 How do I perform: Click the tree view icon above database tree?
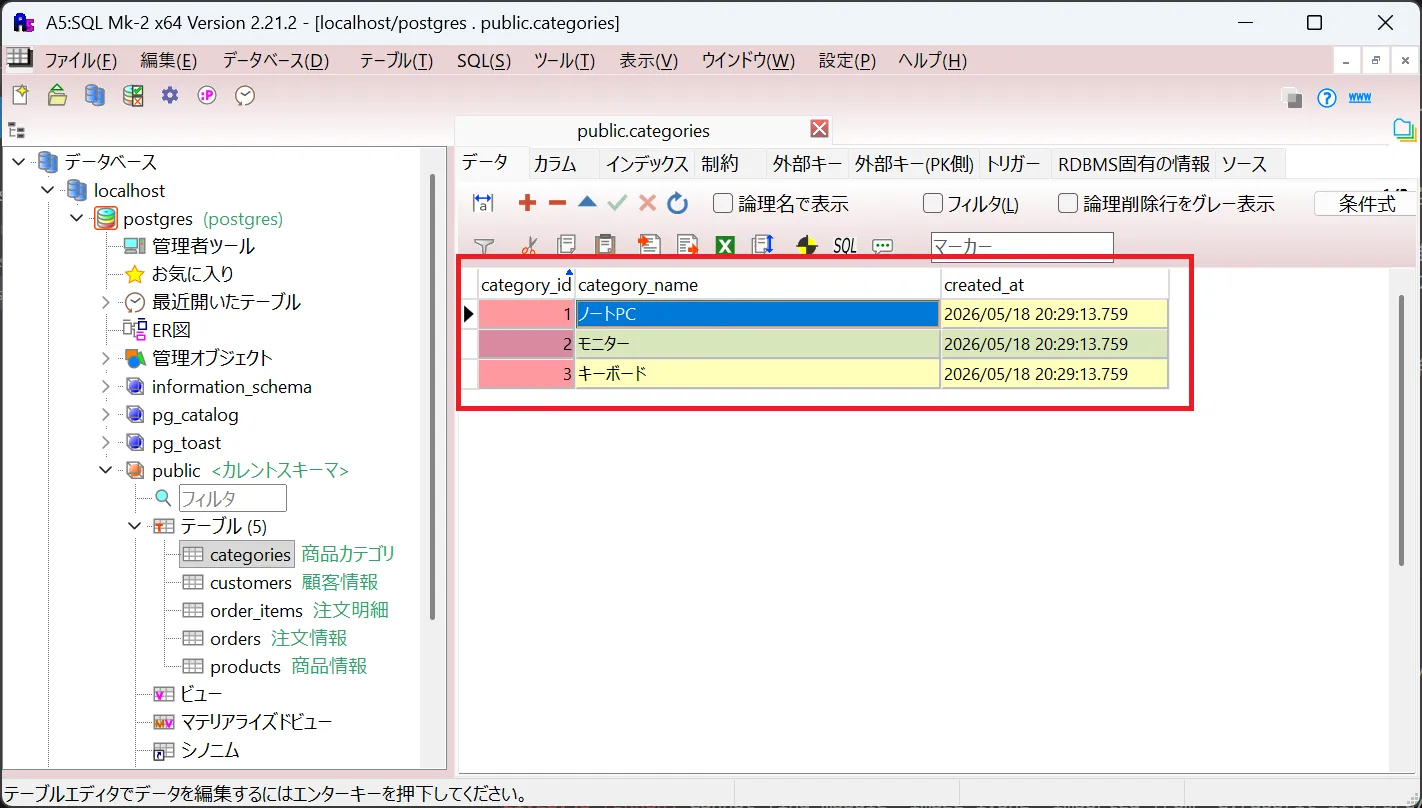click(x=16, y=130)
